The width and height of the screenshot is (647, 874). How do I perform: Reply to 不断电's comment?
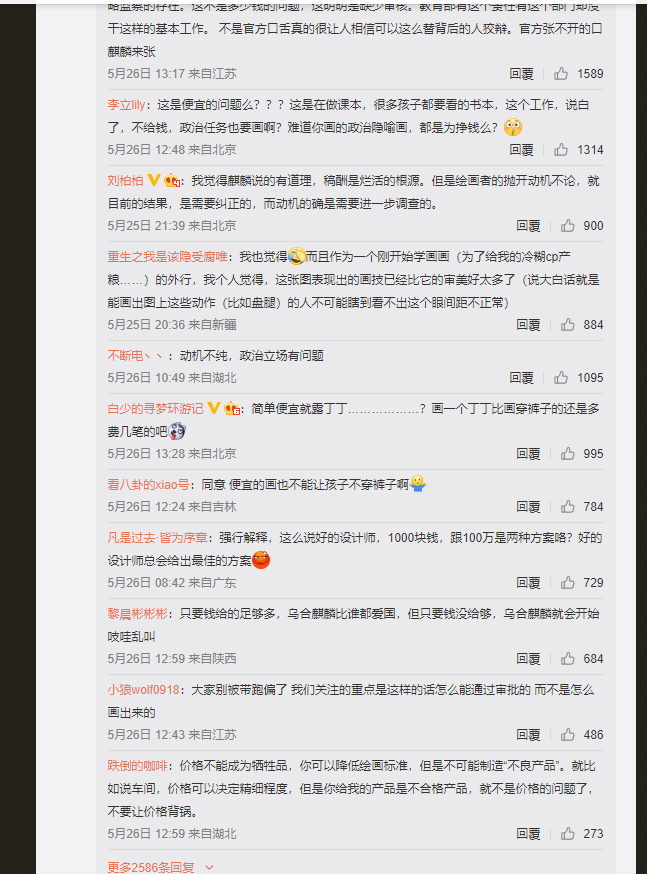click(521, 377)
